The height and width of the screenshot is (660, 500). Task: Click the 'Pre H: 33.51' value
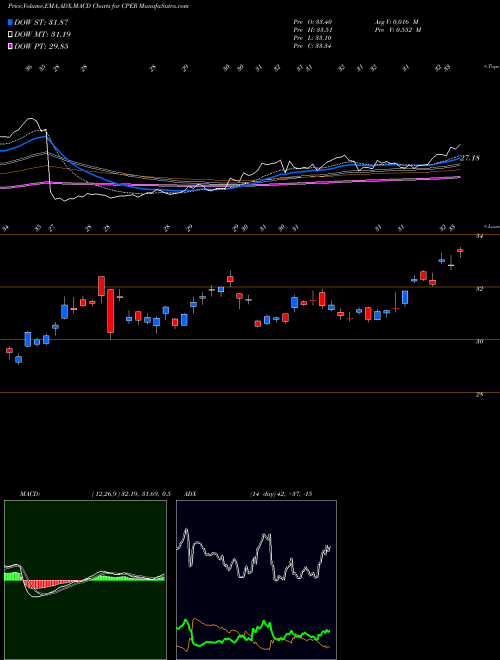[313, 30]
